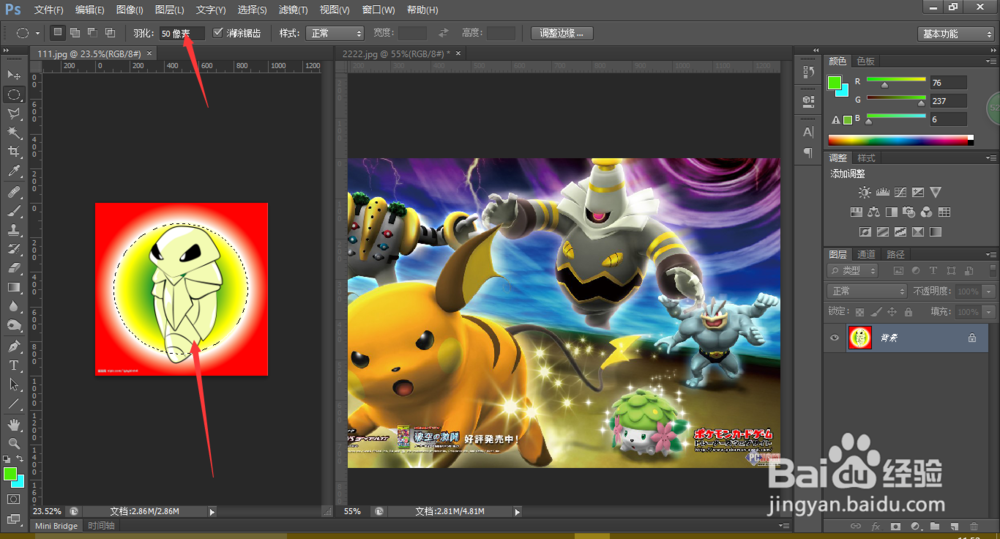
Task: Open the 滤镜(T) menu
Action: coord(293,10)
